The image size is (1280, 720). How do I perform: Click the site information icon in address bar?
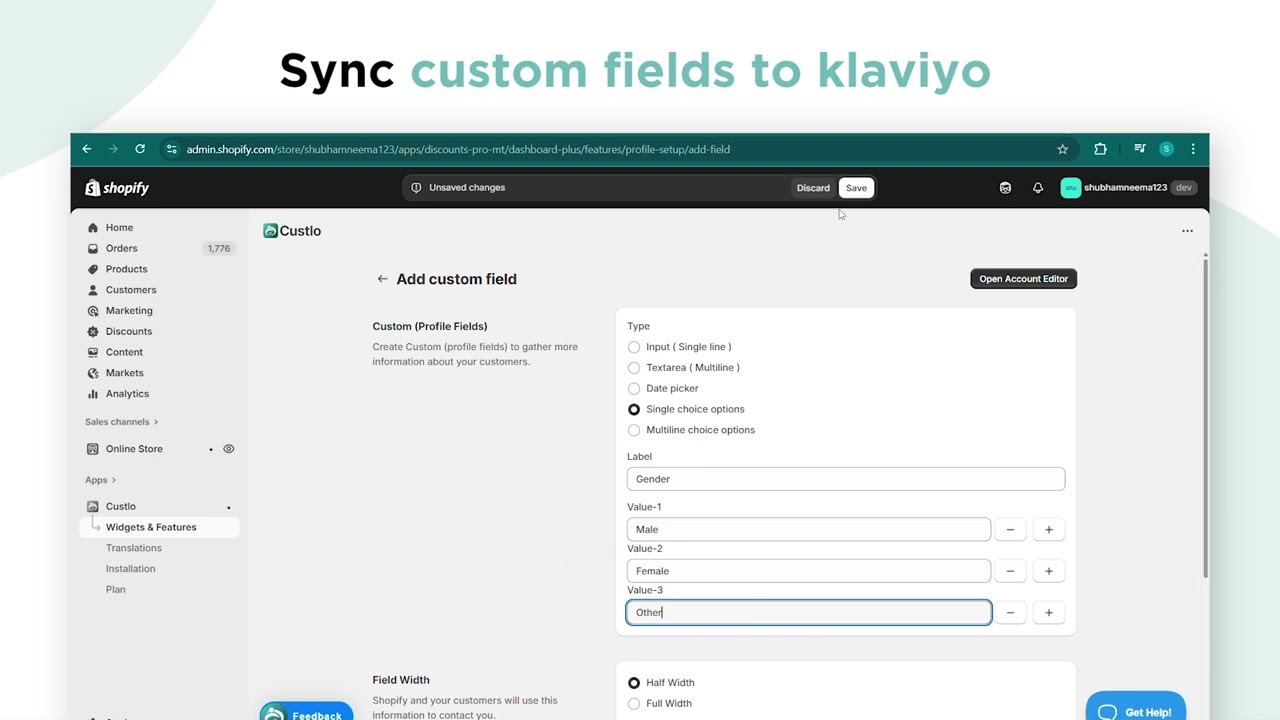172,149
